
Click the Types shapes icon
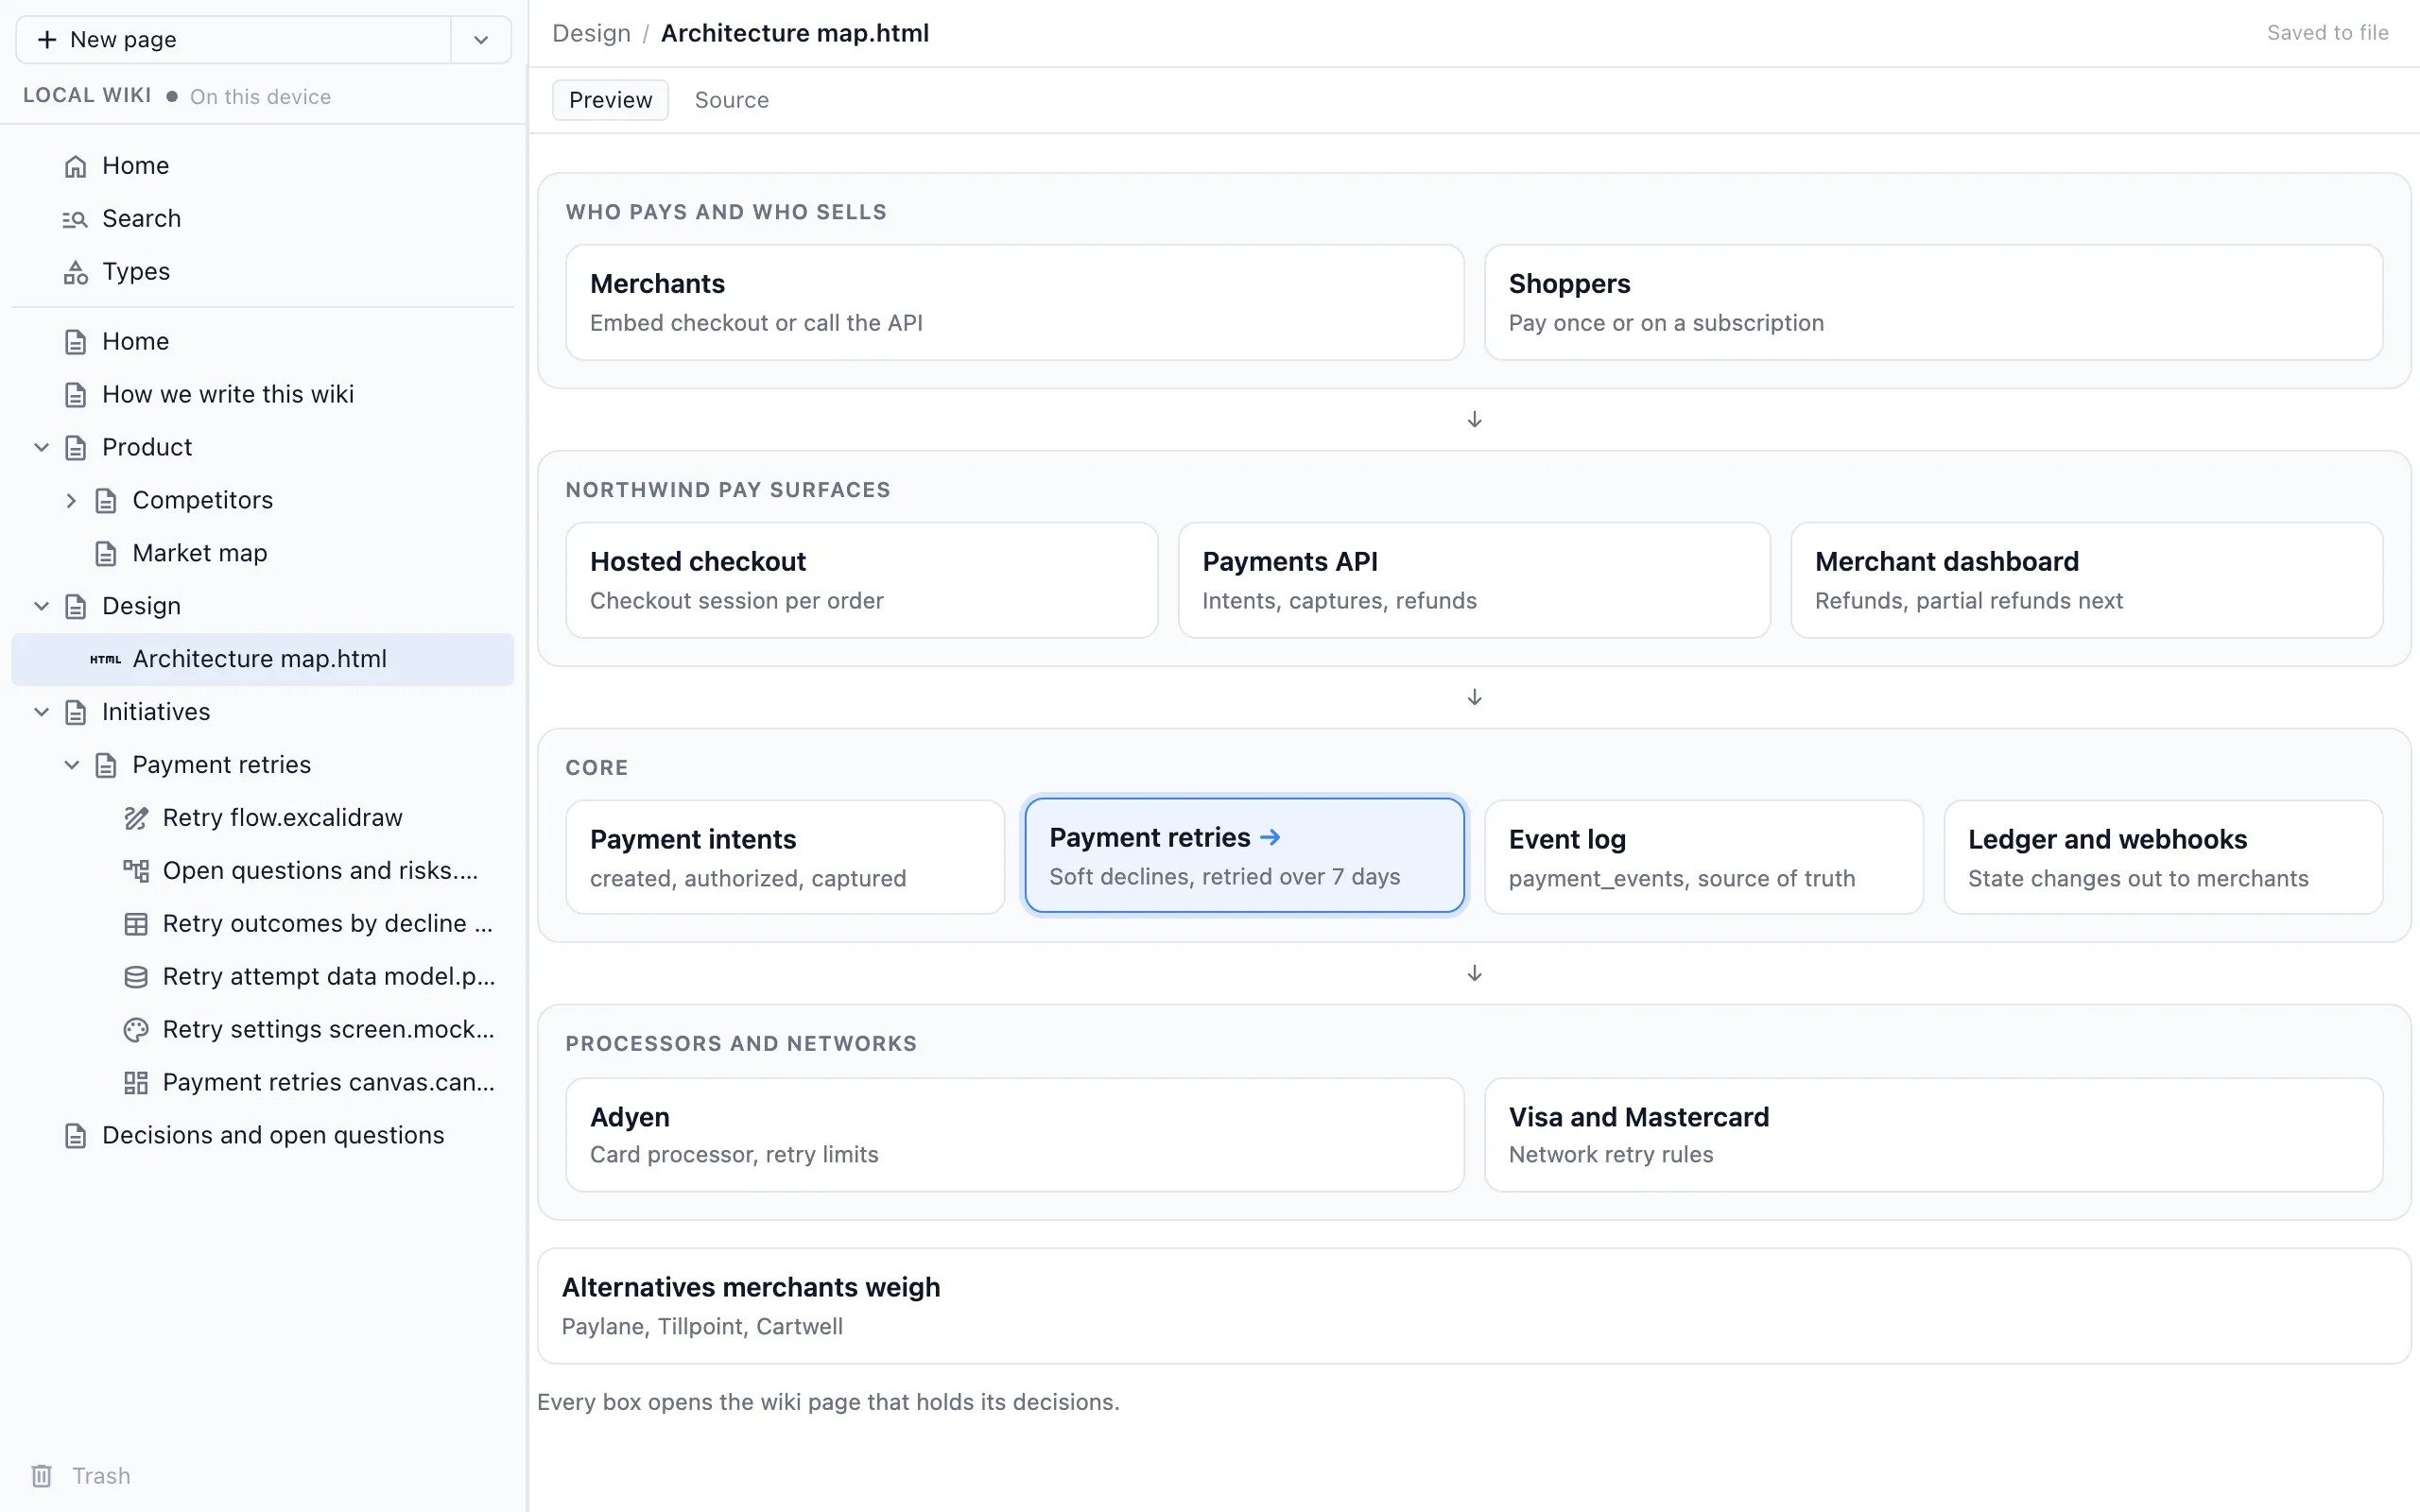click(75, 272)
